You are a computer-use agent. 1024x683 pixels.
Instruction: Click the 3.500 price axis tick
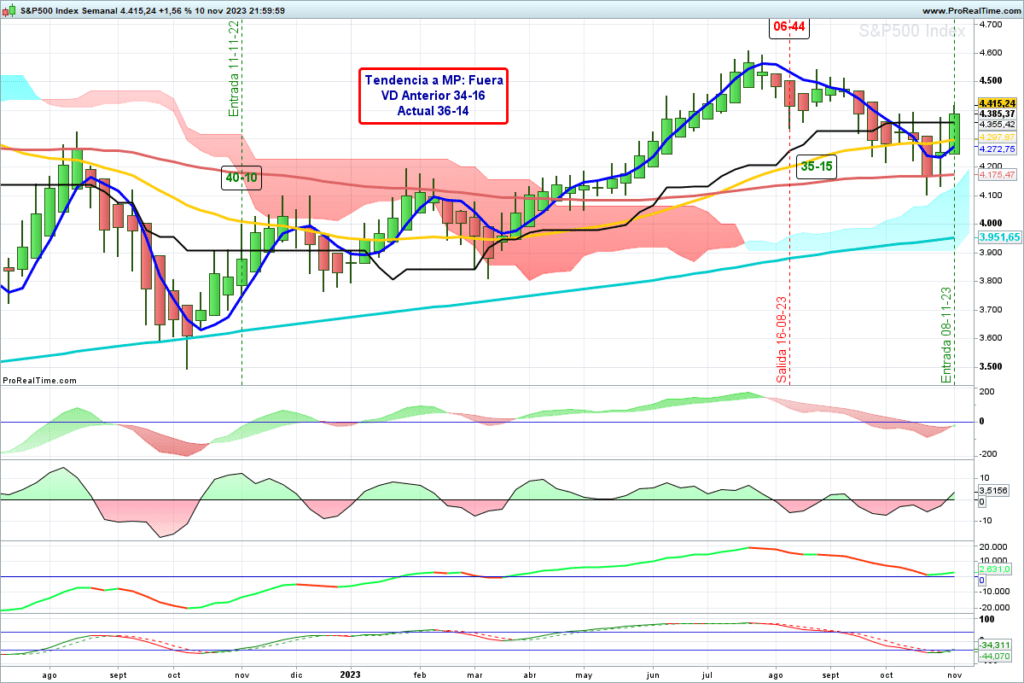click(991, 366)
